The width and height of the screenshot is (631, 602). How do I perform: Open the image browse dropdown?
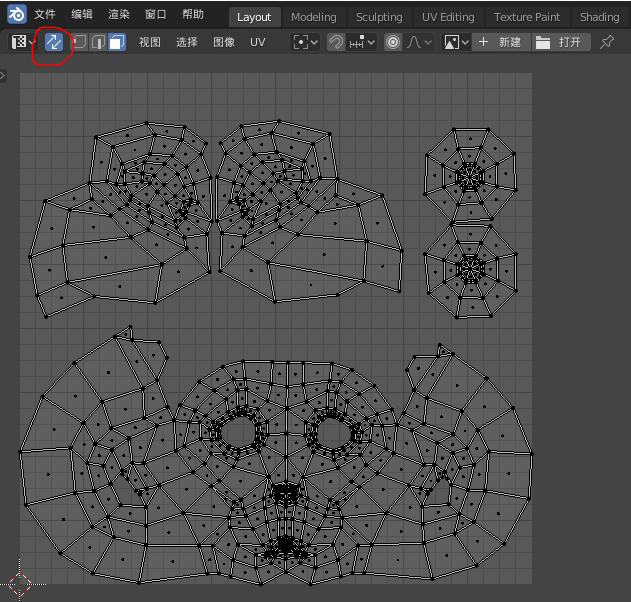(456, 42)
